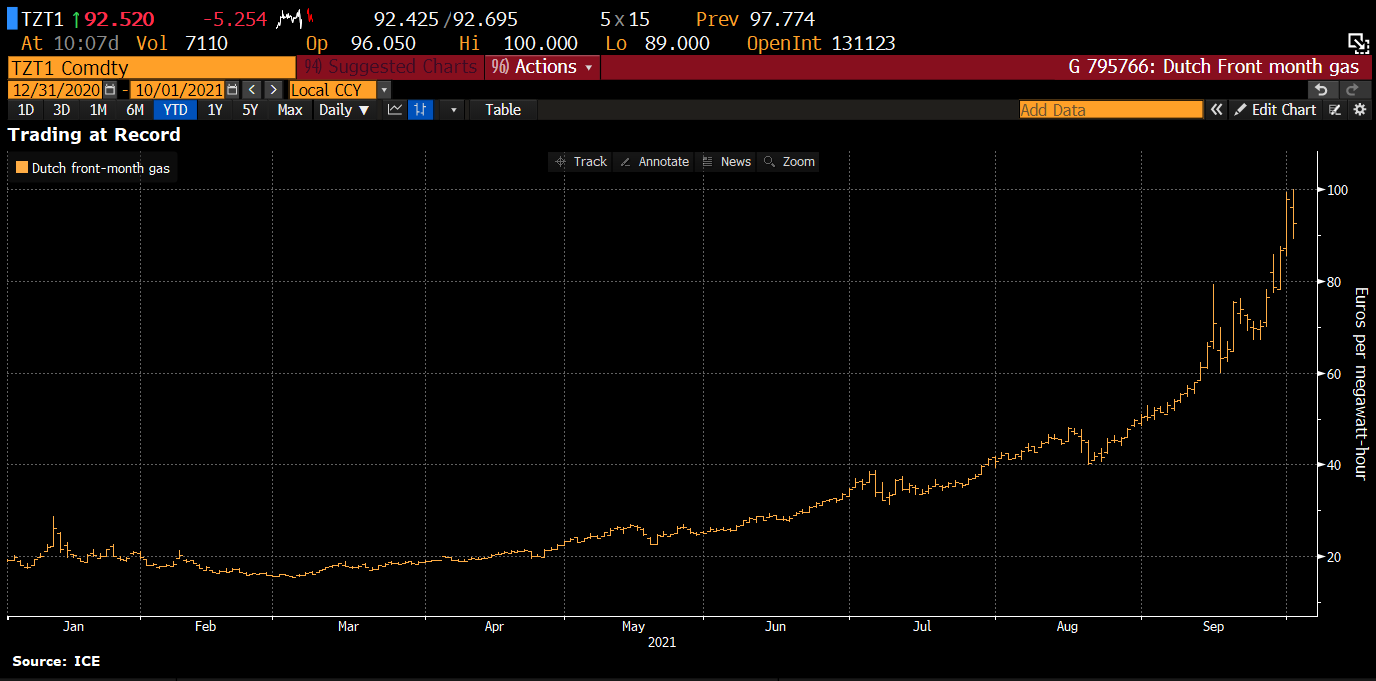1376x681 pixels.
Task: Open the Daily periodicity dropdown
Action: pyautogui.click(x=344, y=110)
